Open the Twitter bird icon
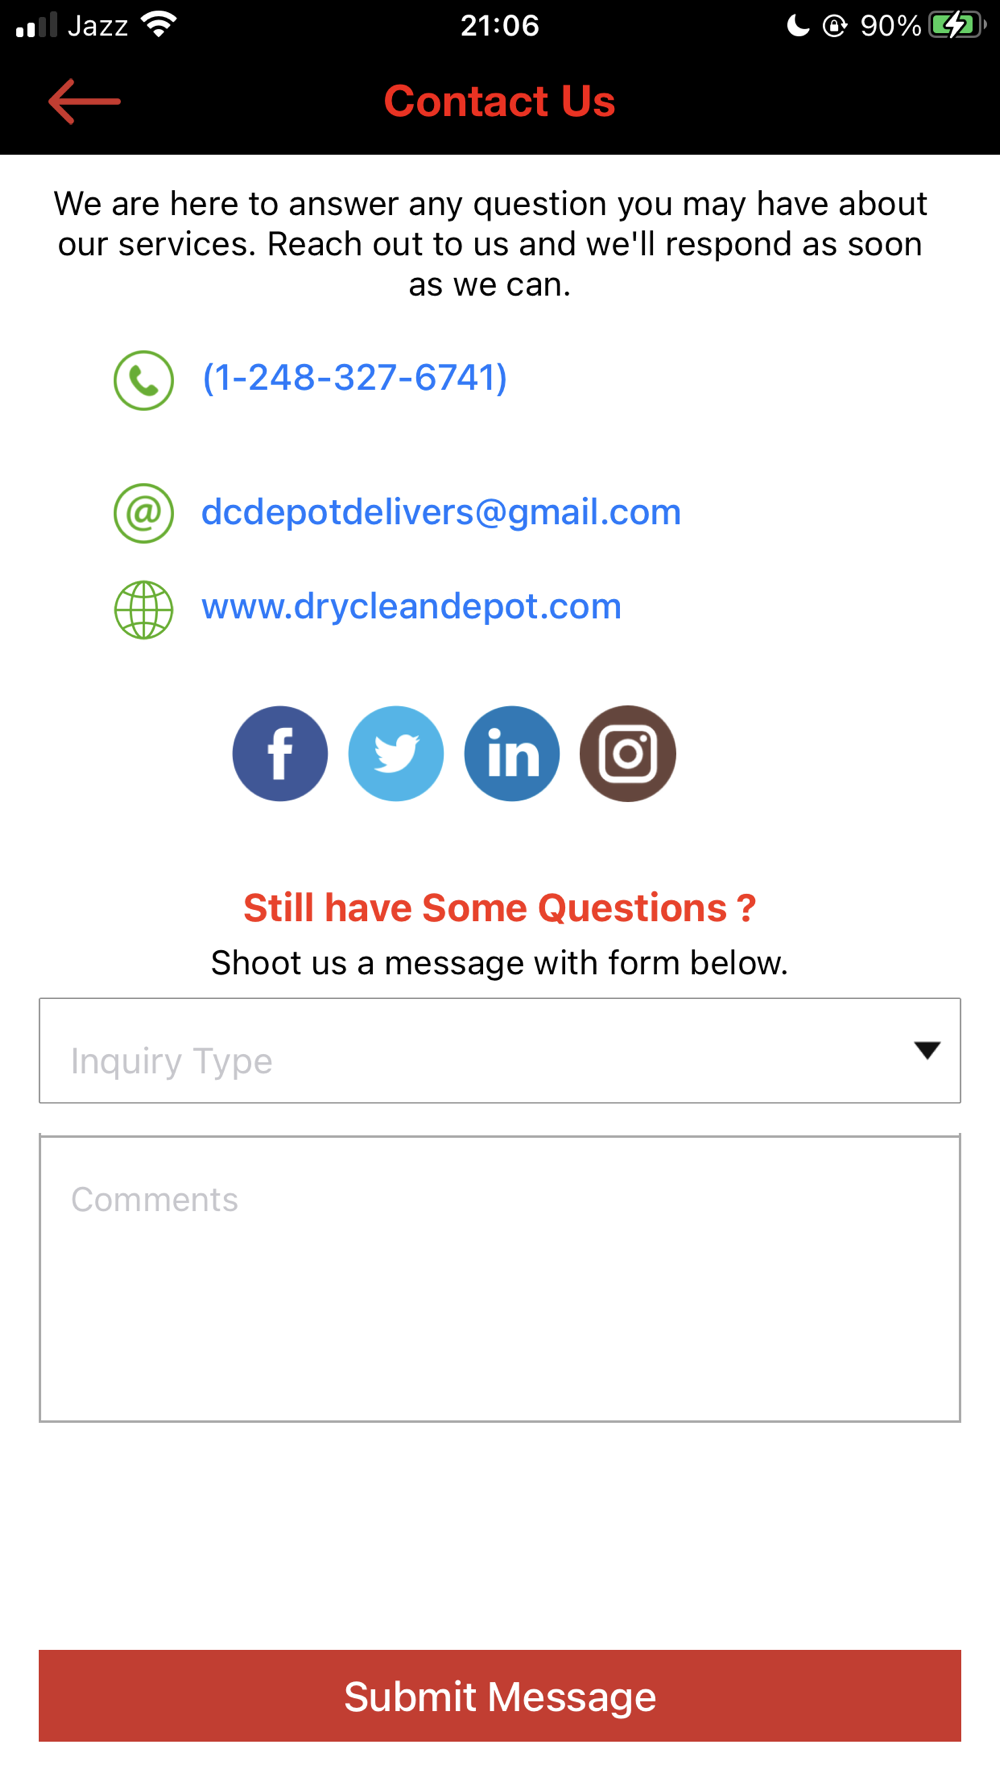The image size is (1000, 1778). click(396, 754)
